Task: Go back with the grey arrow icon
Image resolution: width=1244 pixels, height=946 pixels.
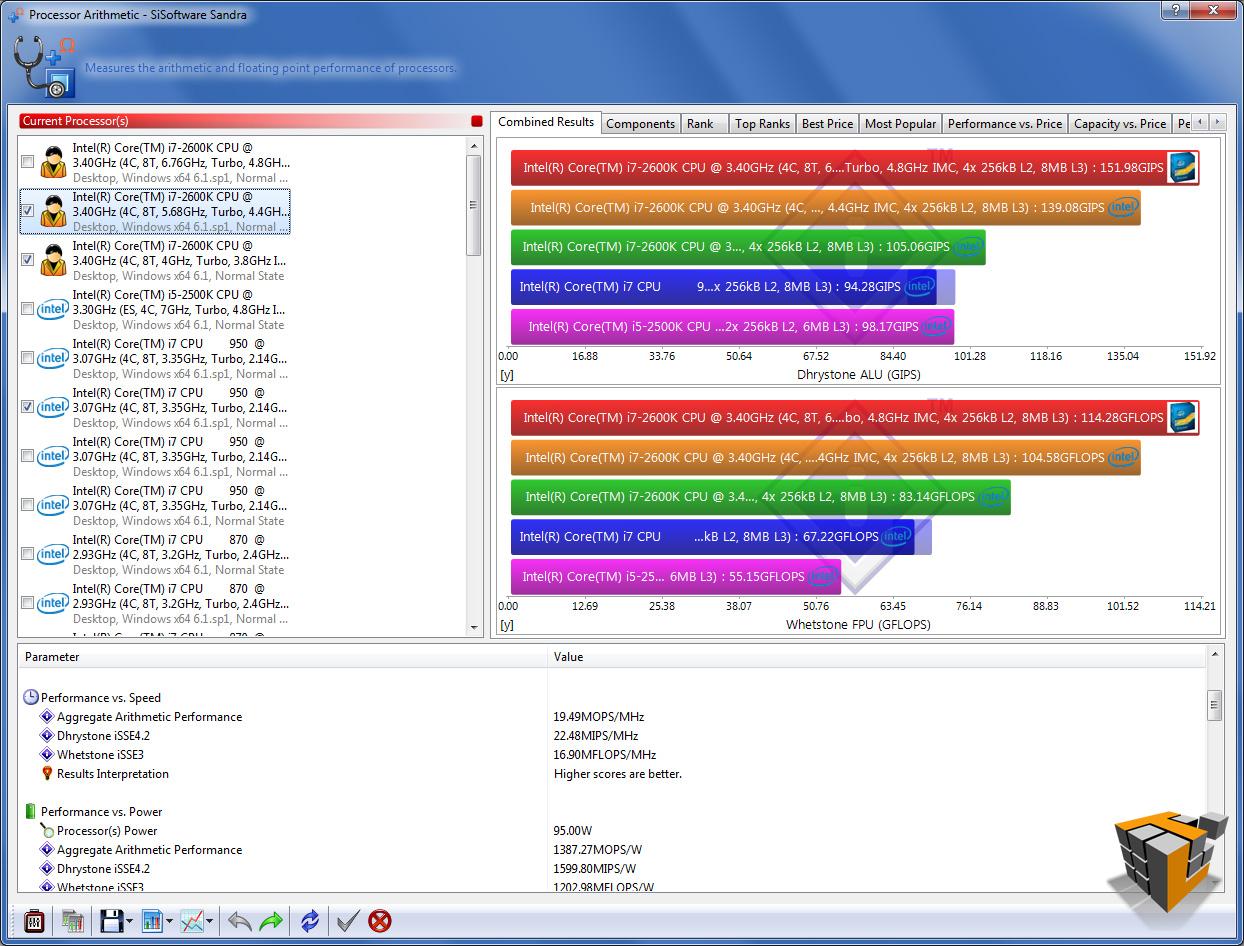Action: (239, 921)
